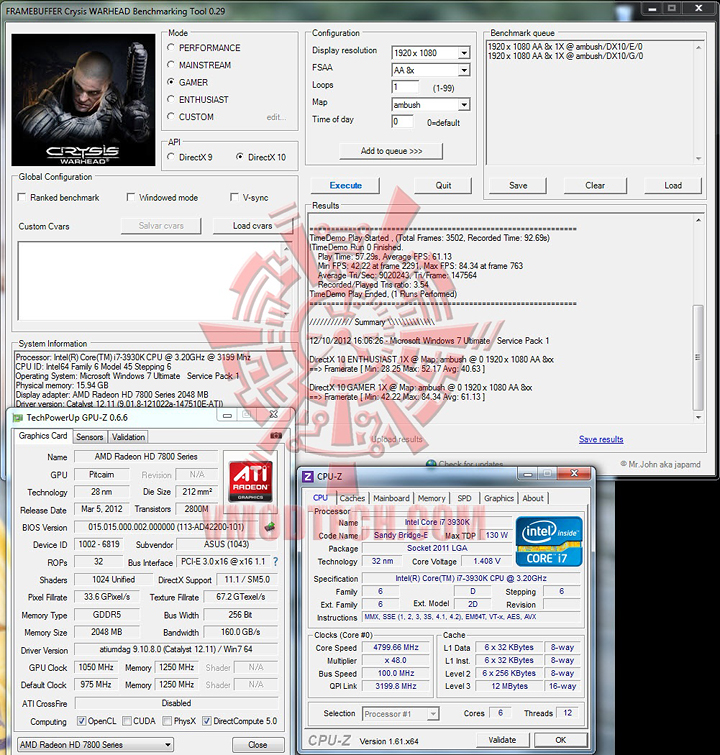
Task: Open the CPU tab in CPU-Z
Action: pos(320,498)
